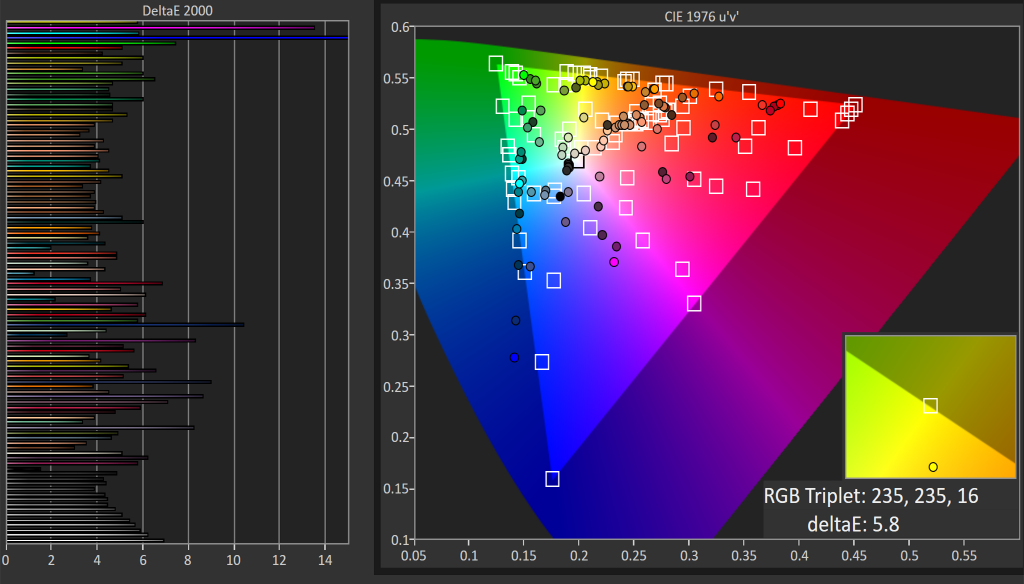Click the 10 label on DeltaE axis
1024x584 pixels.
(234, 560)
